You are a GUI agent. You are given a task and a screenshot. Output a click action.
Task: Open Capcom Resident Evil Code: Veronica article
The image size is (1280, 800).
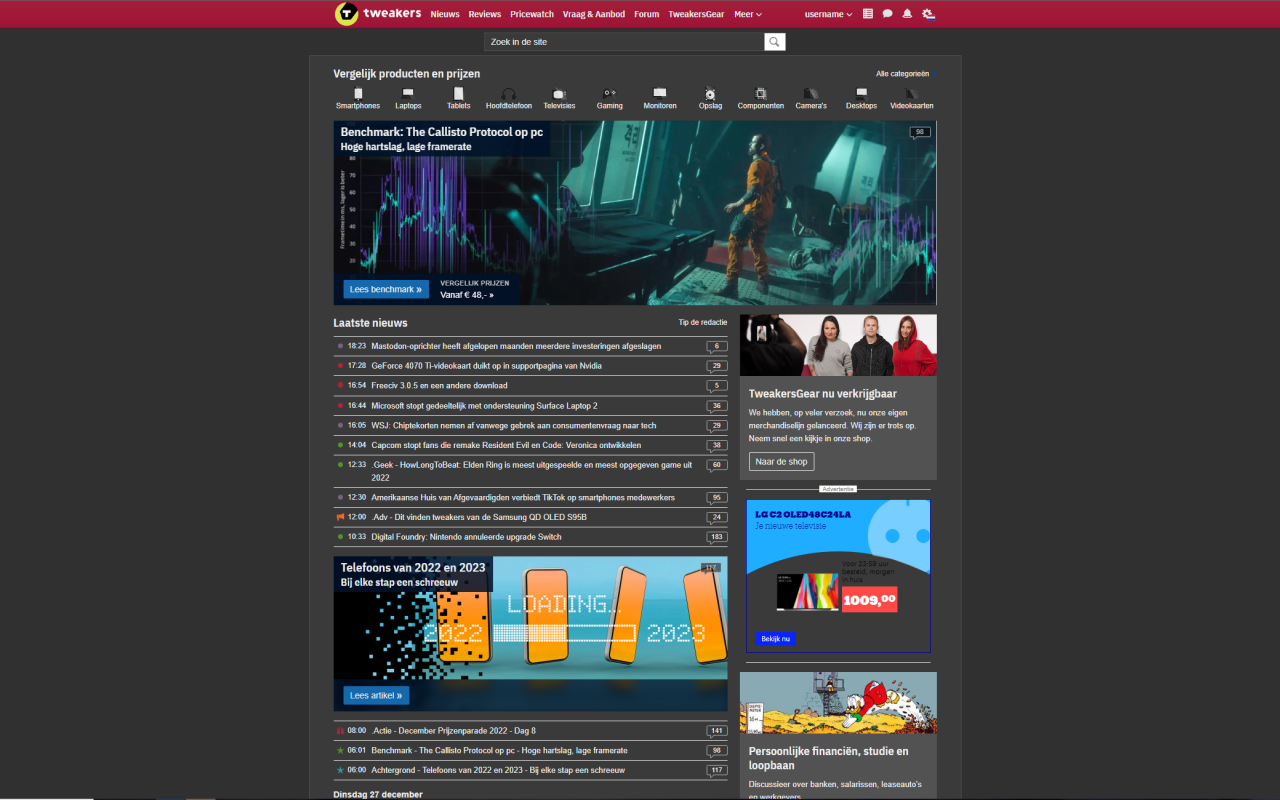[x=506, y=445]
